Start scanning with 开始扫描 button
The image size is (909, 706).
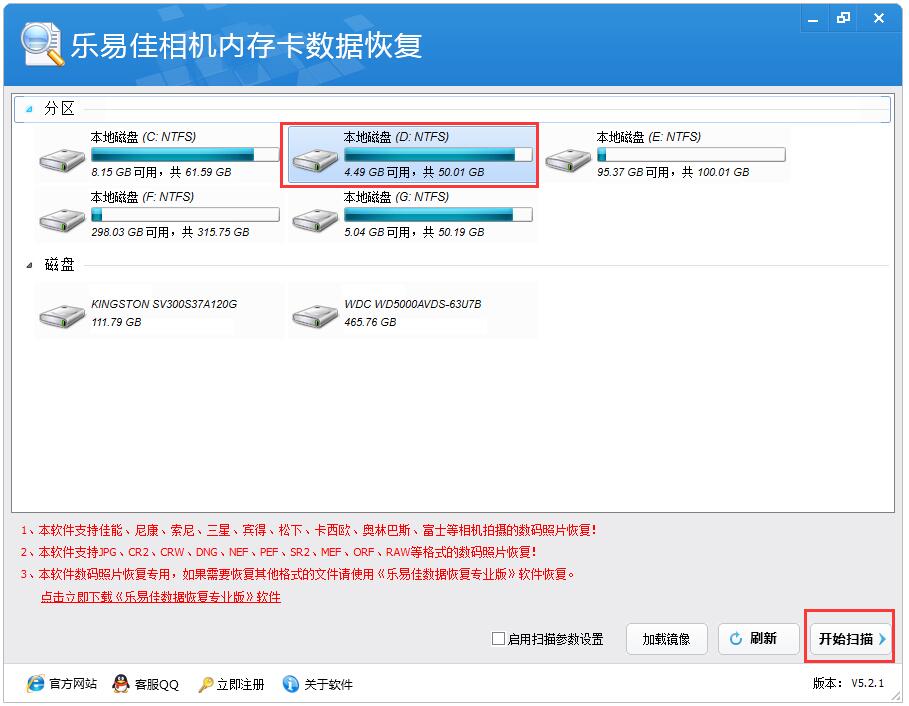[x=850, y=639]
